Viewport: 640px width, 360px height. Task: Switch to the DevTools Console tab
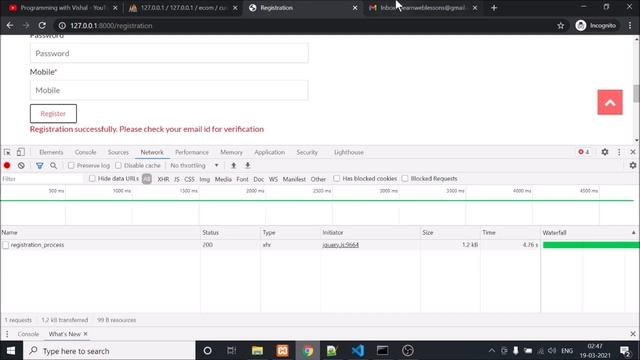coord(85,152)
